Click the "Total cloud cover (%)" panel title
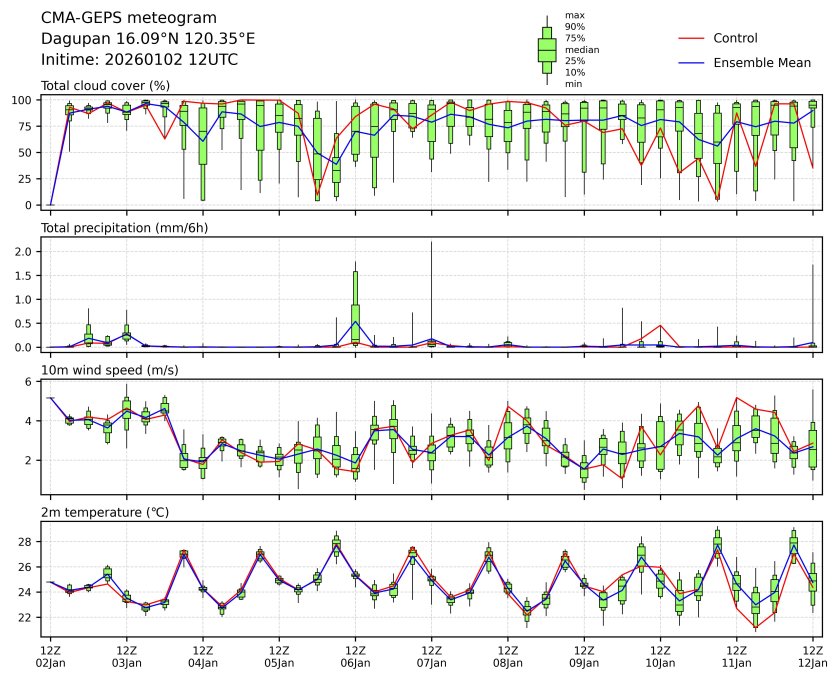The height and width of the screenshot is (680, 839). (x=105, y=86)
